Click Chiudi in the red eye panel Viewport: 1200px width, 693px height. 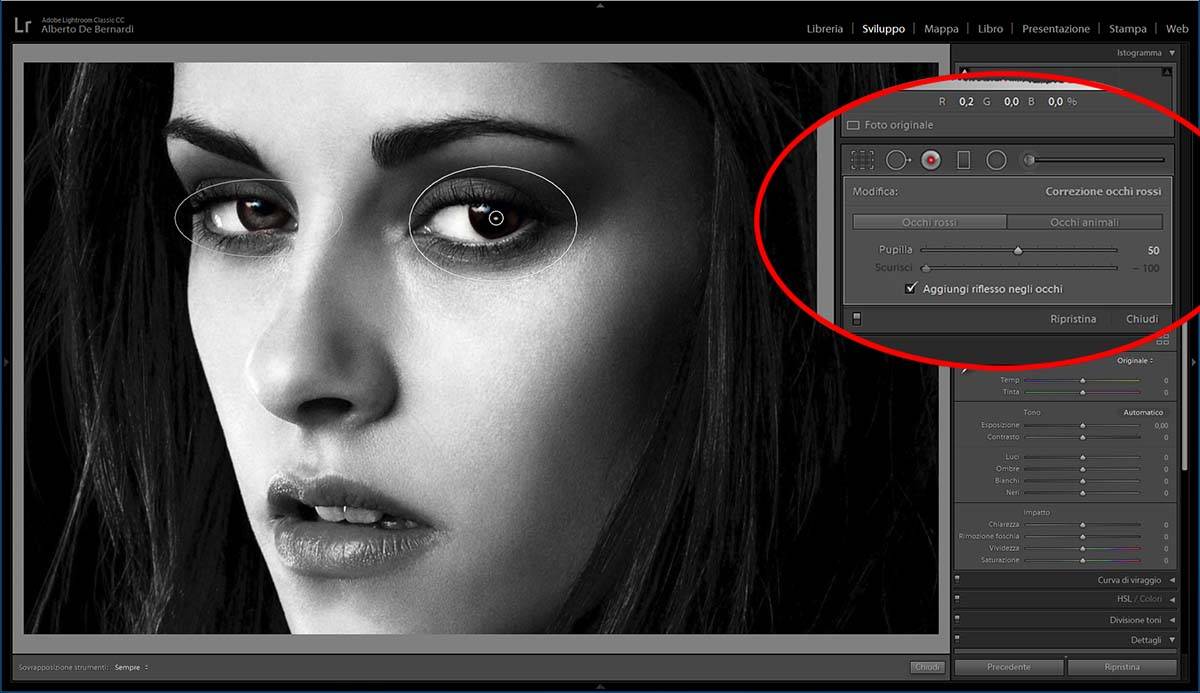click(1141, 319)
